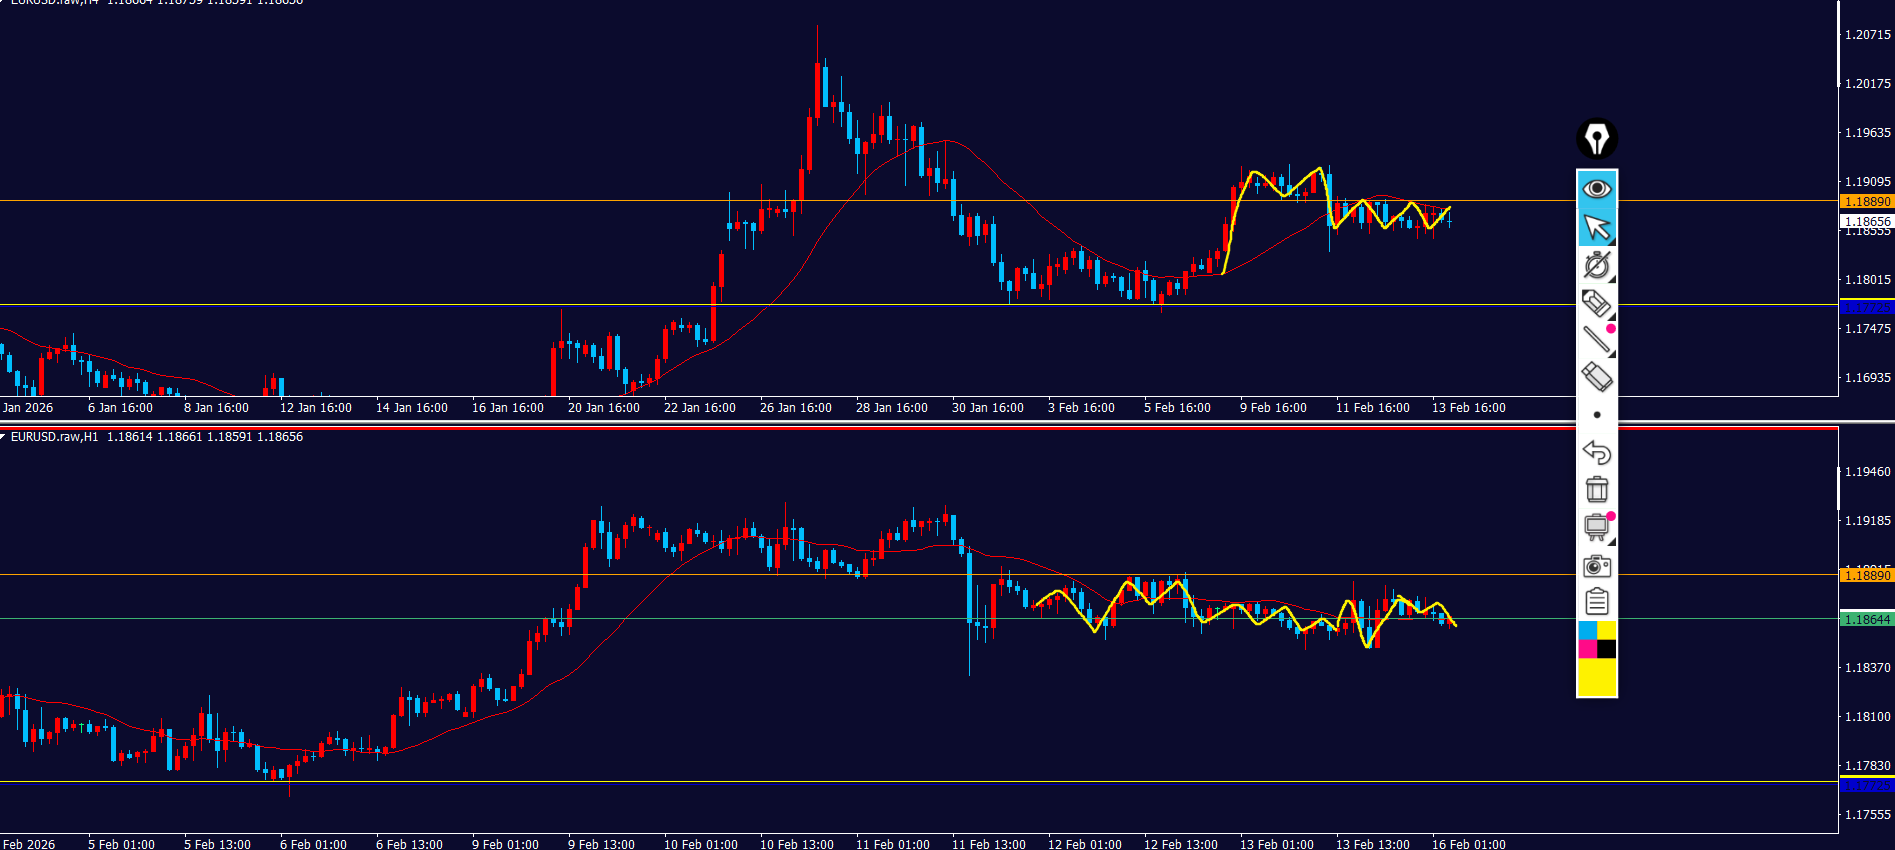Click the pen nib logo button
The width and height of the screenshot is (1895, 850).
(1597, 139)
